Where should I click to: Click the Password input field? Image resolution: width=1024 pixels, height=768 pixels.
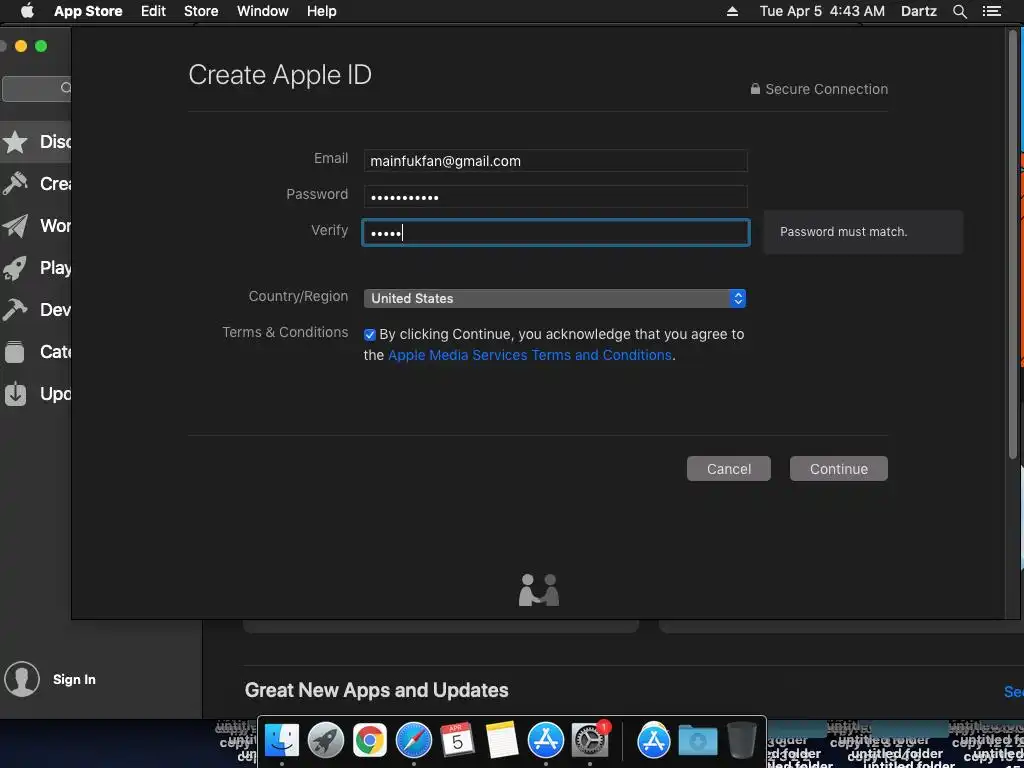point(555,197)
